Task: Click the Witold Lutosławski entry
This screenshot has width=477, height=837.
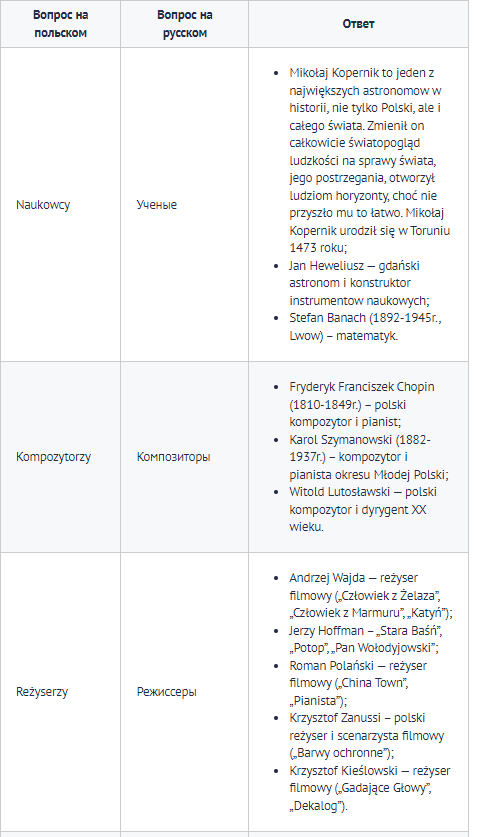Action: tap(363, 509)
